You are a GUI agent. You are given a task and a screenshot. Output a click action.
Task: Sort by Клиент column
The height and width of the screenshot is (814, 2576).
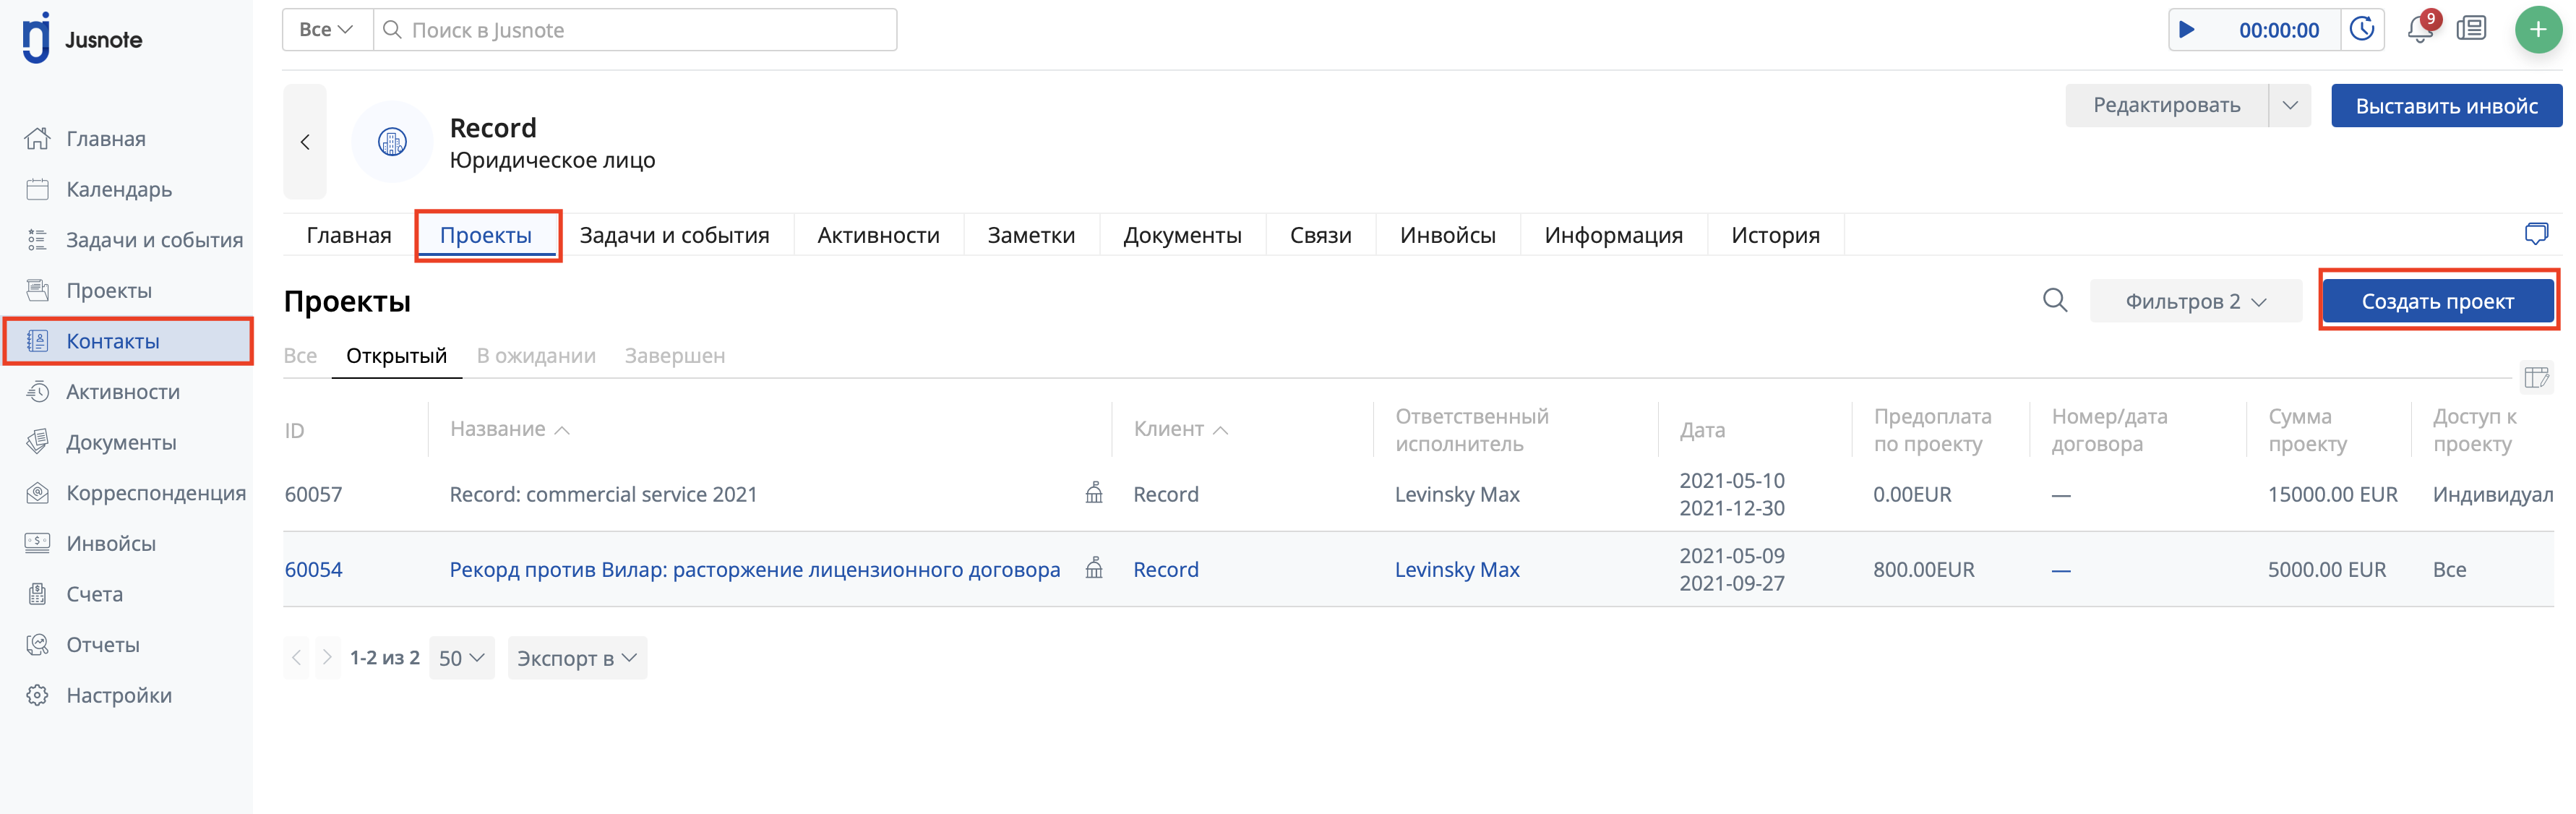tap(1180, 429)
